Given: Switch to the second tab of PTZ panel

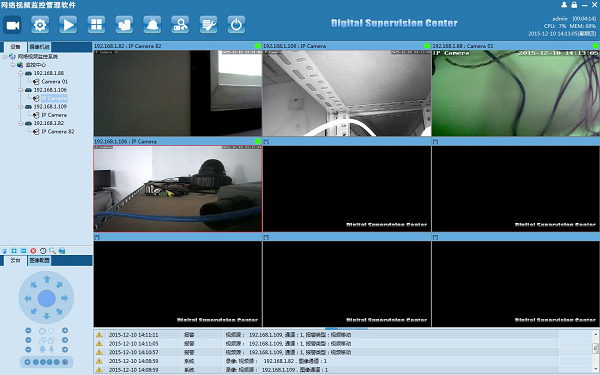Looking at the screenshot, I should coord(39,261).
